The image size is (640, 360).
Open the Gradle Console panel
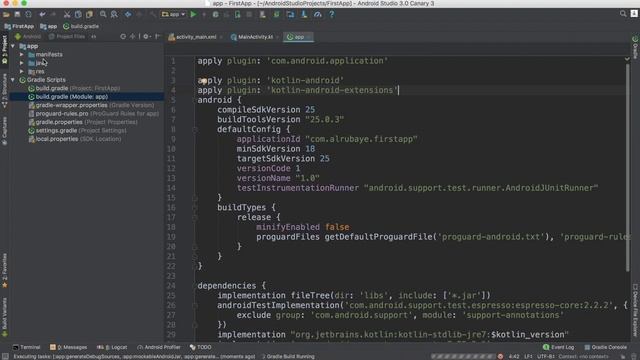pos(605,347)
